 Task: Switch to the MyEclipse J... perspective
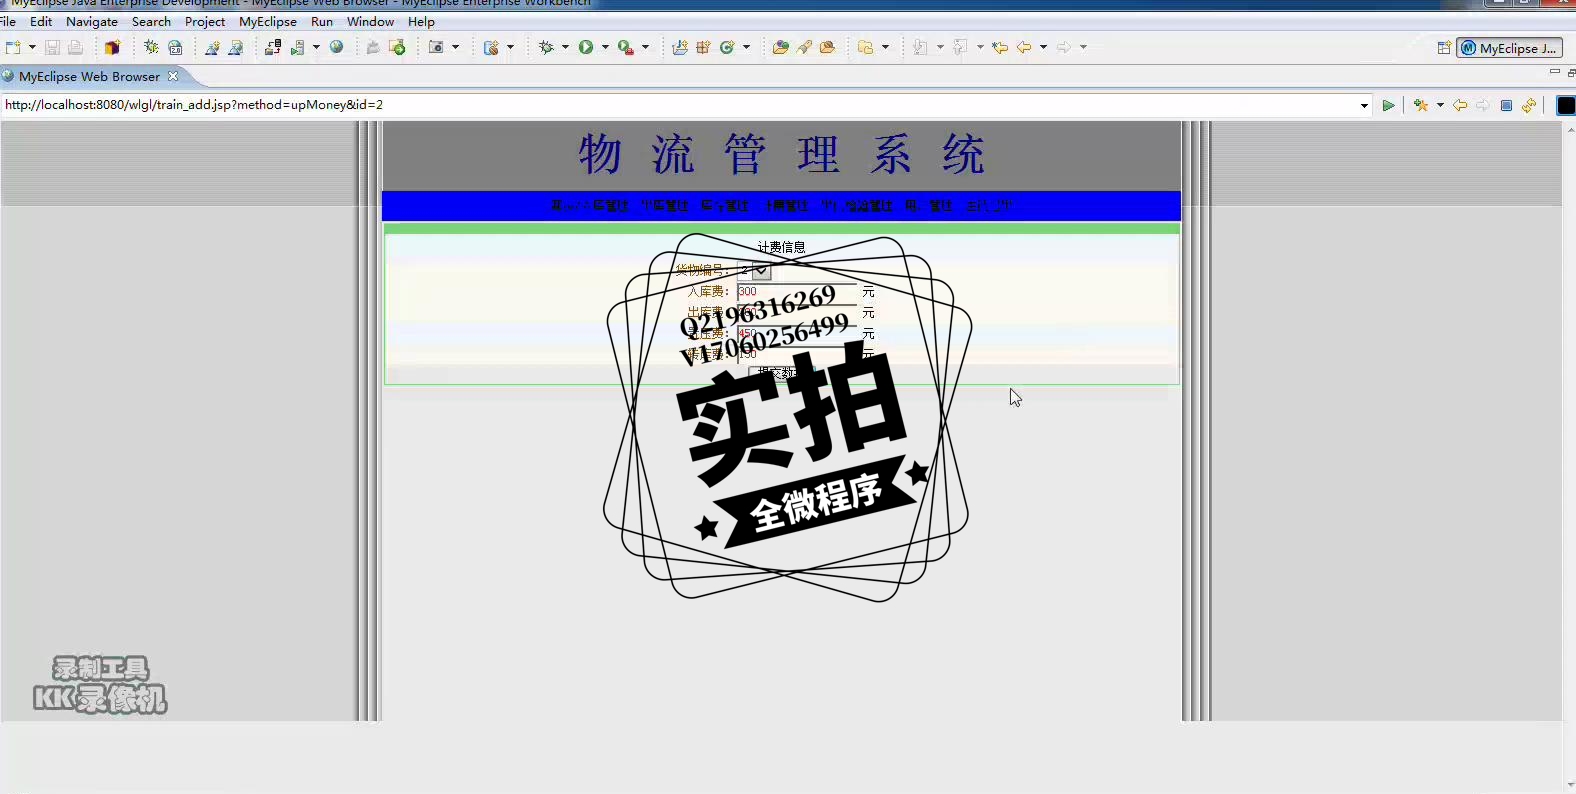click(x=1509, y=48)
